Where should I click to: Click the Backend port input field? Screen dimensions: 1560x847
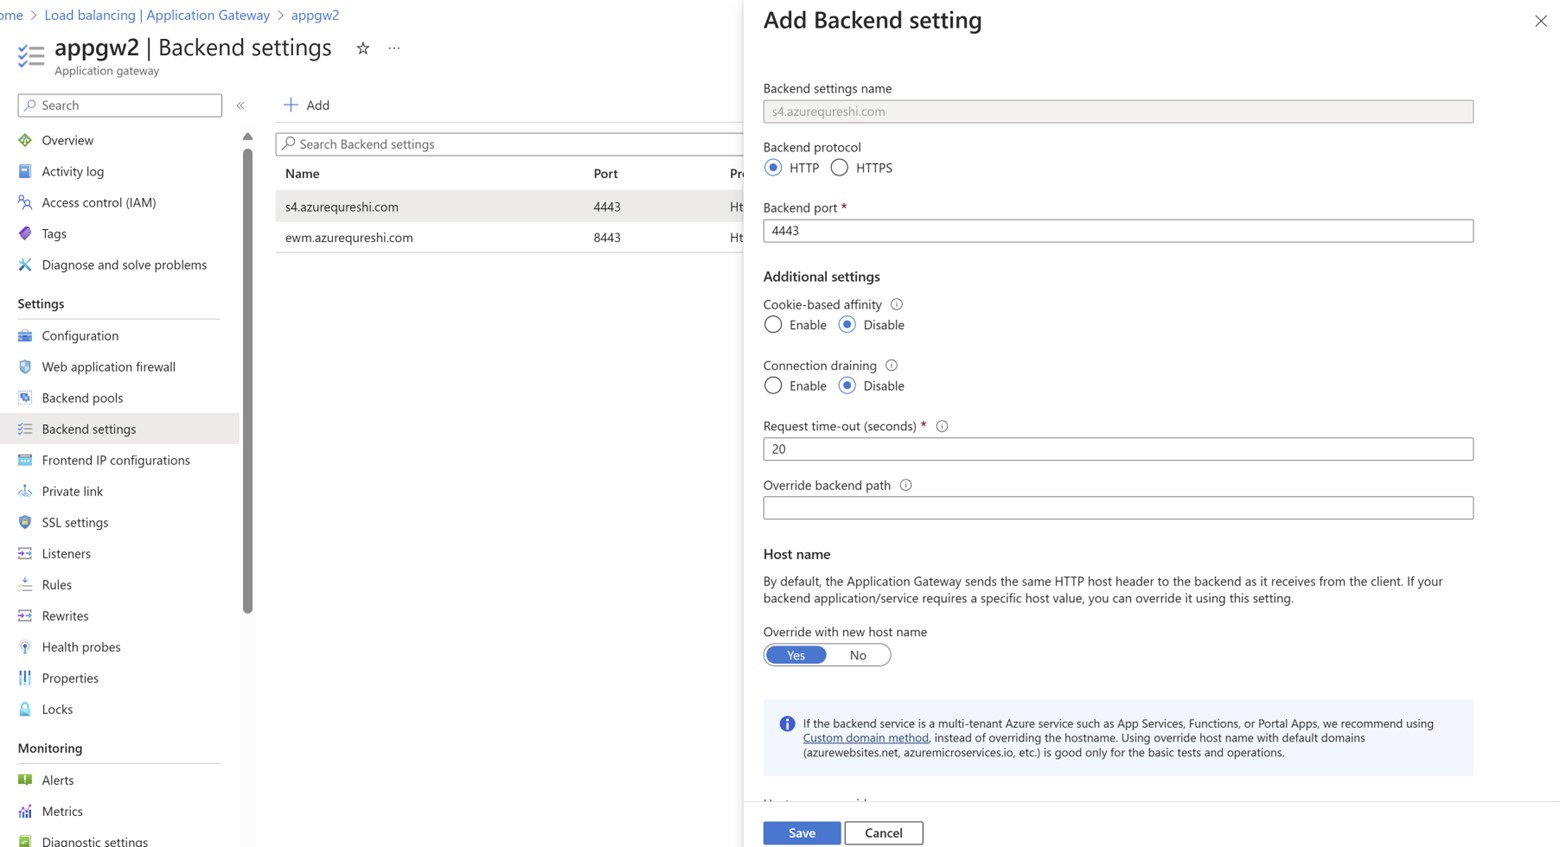[x=1117, y=231]
